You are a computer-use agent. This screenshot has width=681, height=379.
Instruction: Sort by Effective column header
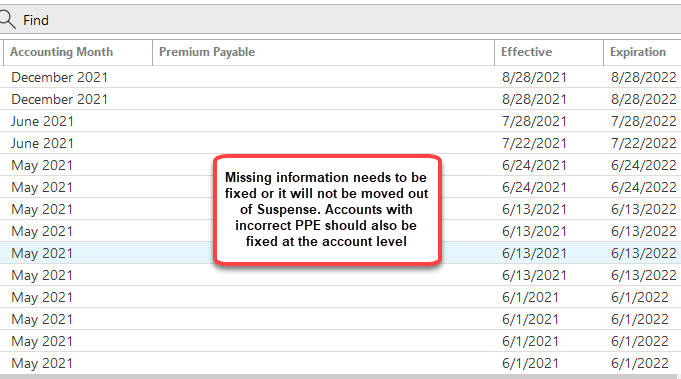point(549,52)
